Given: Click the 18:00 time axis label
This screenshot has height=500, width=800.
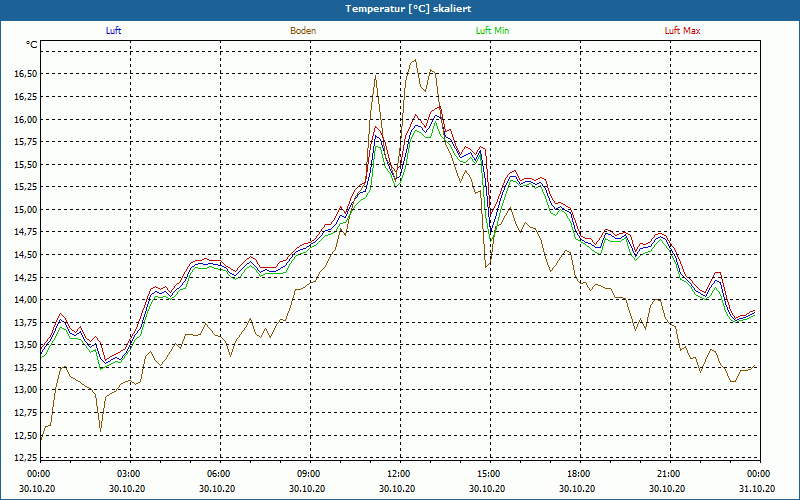Looking at the screenshot, I should 579,474.
